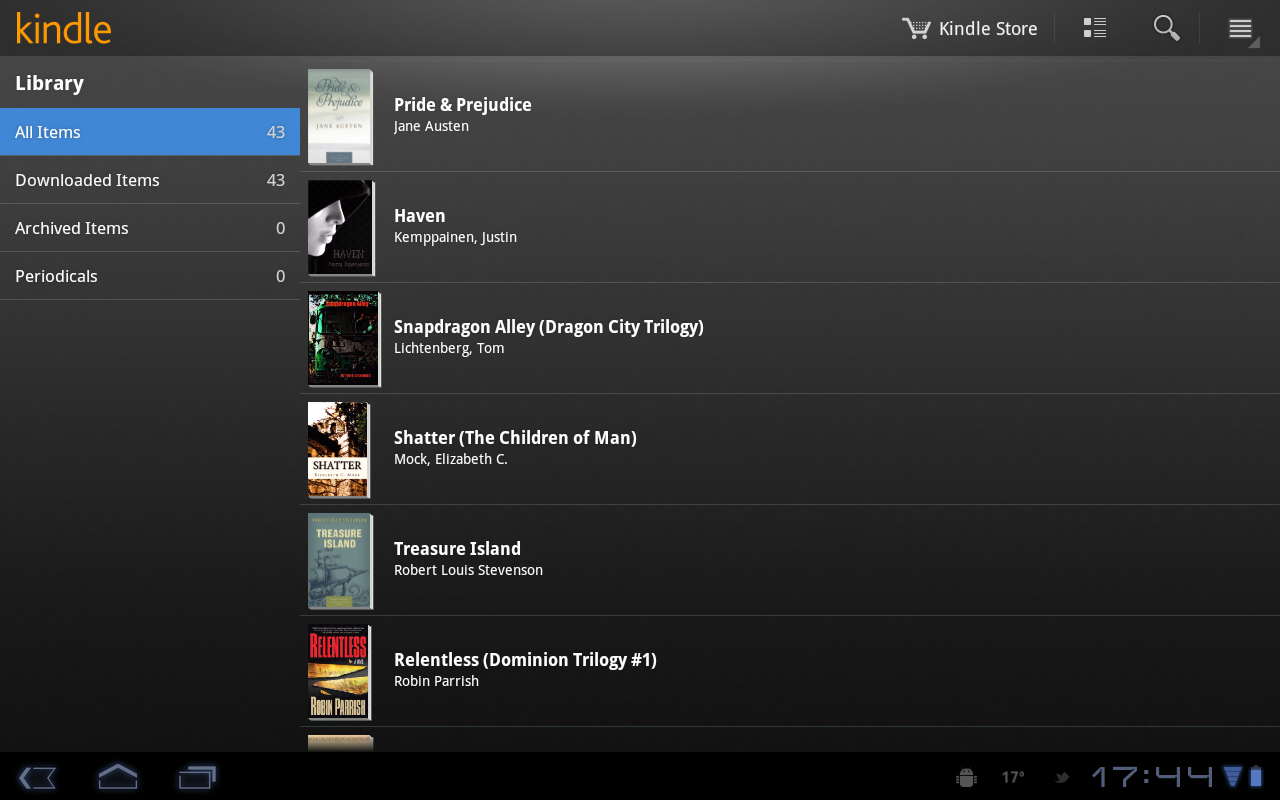1280x800 pixels.
Task: Switch to list/grid view icon
Action: pyautogui.click(x=1095, y=28)
